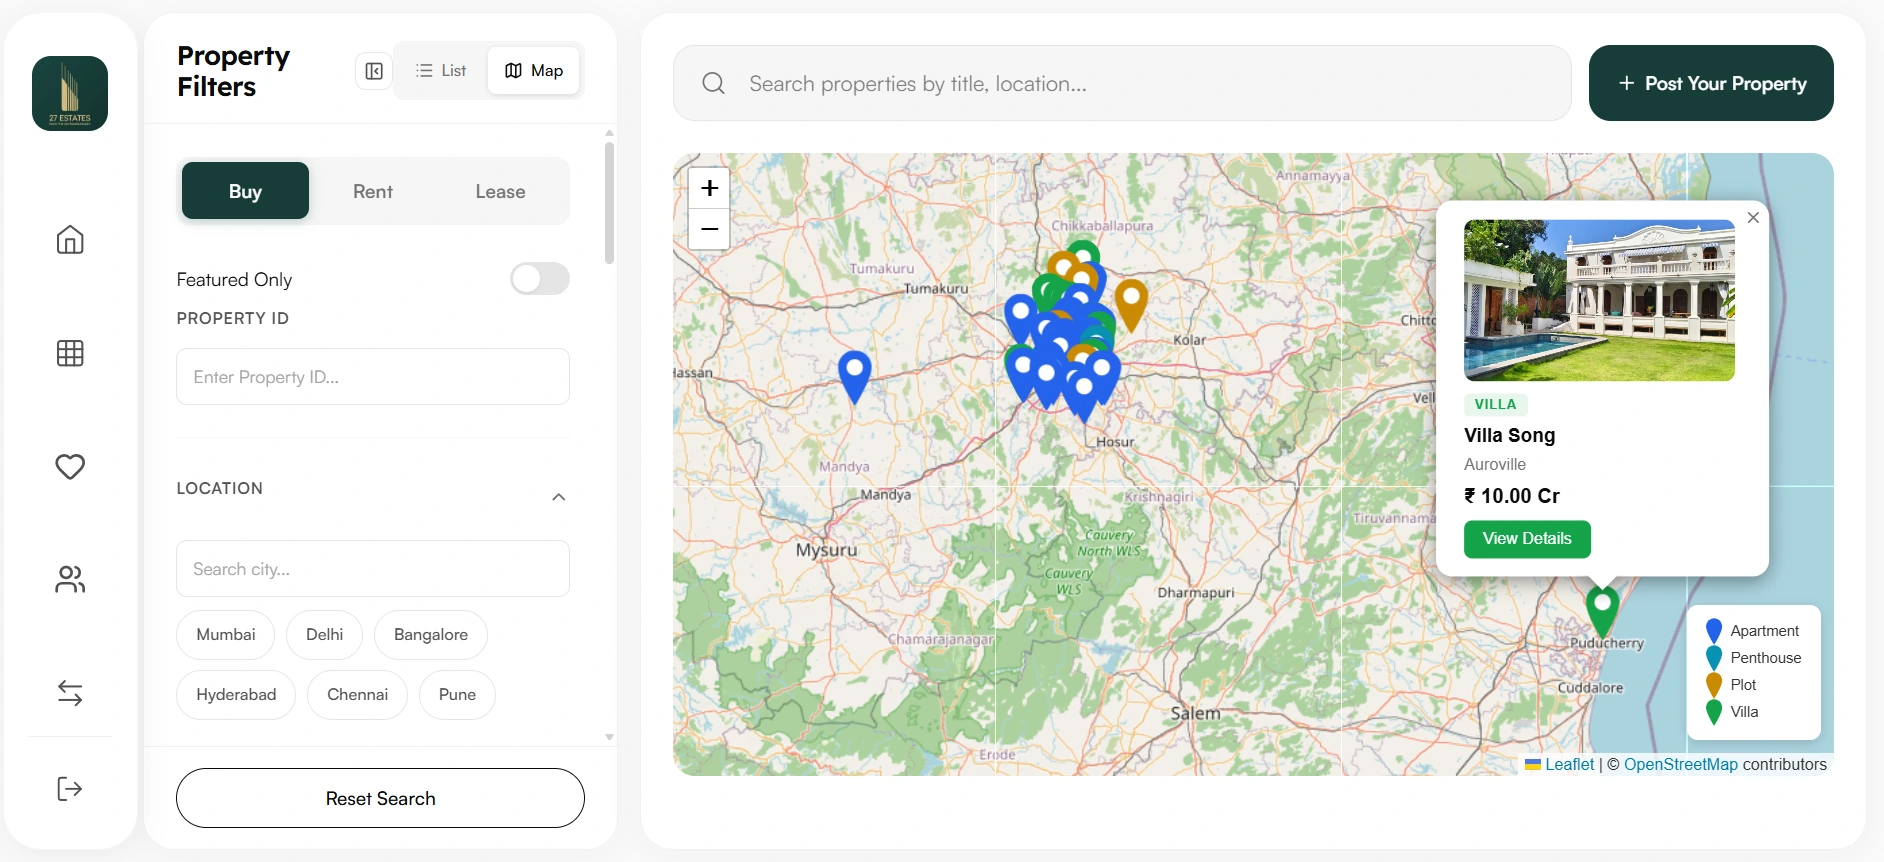Filter by Hyderabad city chip
Image resolution: width=1884 pixels, height=862 pixels.
tap(236, 695)
